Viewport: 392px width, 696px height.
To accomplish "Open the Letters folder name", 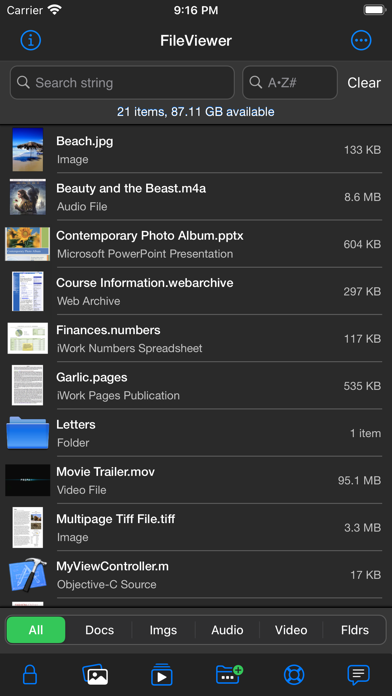I will [x=75, y=425].
